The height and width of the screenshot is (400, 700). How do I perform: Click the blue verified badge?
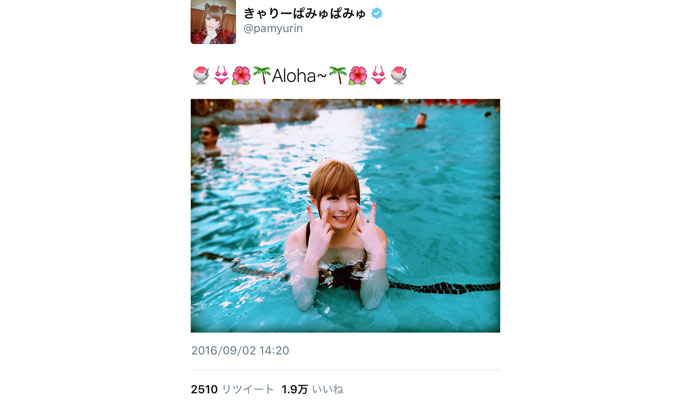pyautogui.click(x=377, y=13)
